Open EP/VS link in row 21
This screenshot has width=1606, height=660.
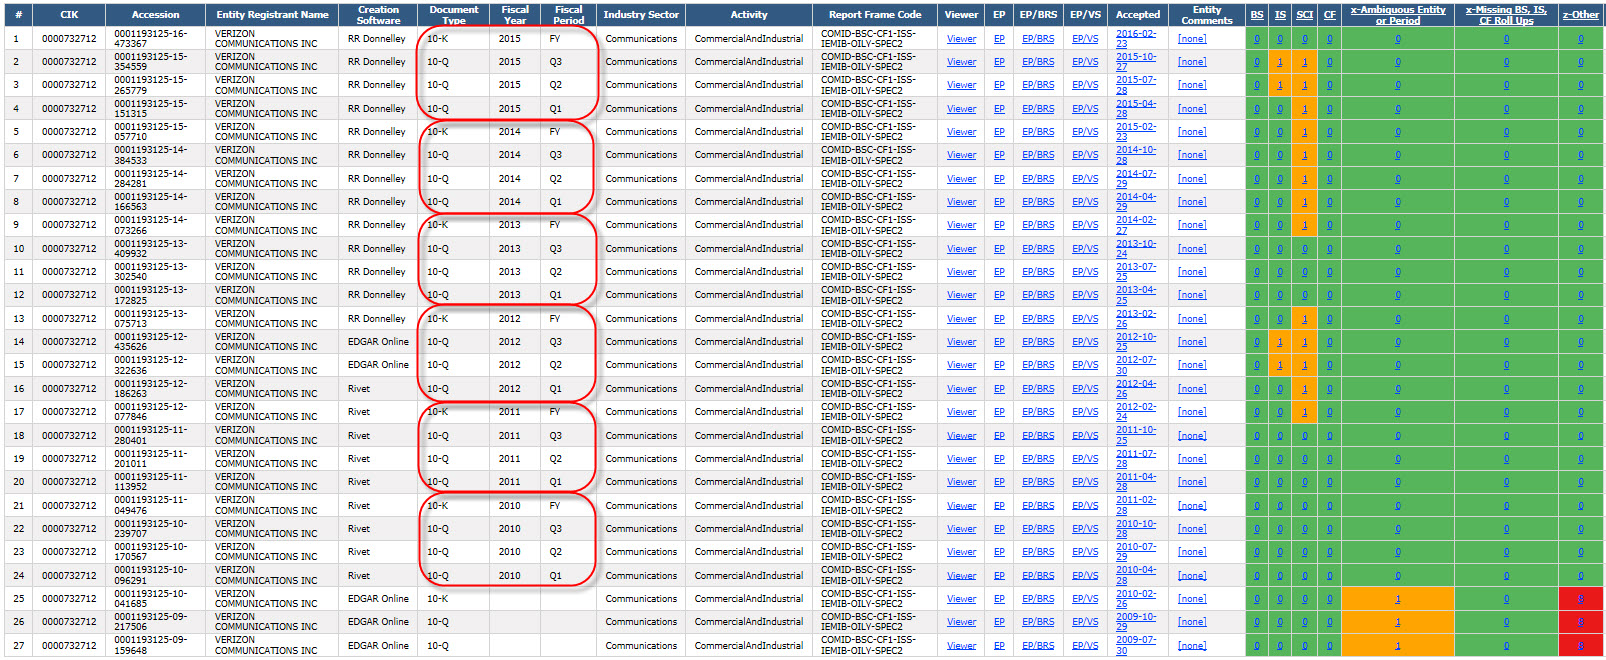pyautogui.click(x=1085, y=506)
